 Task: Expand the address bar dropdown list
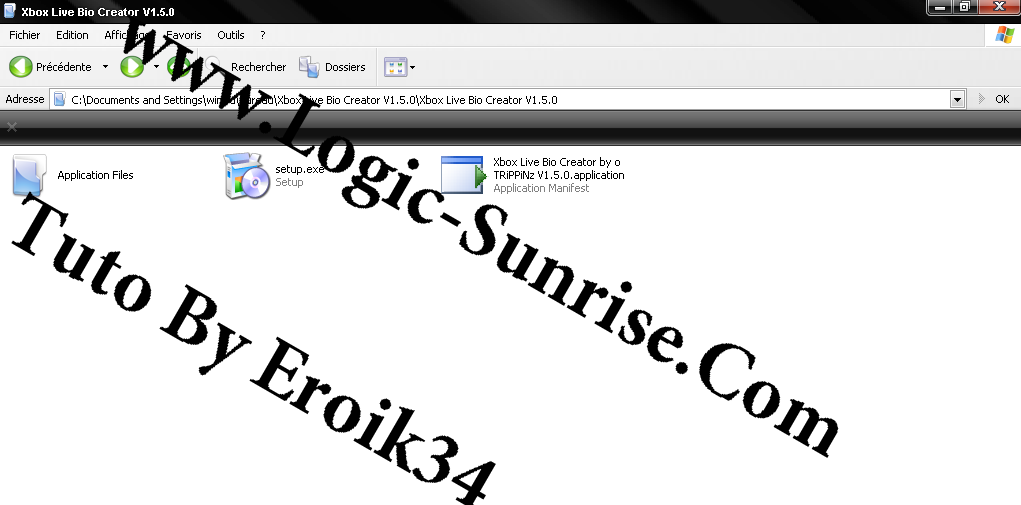(x=957, y=100)
